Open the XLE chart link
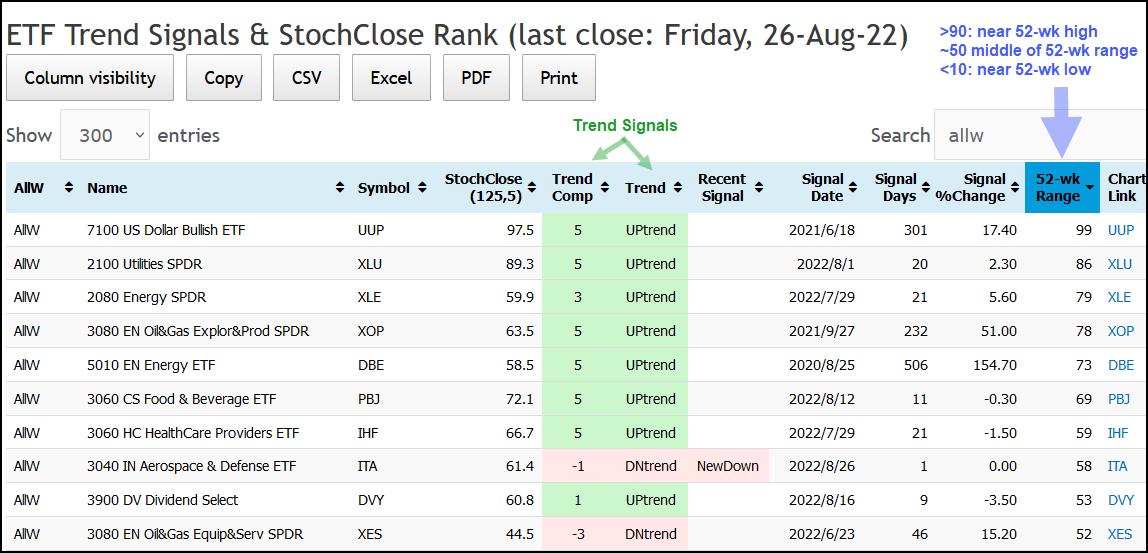 pyautogui.click(x=1120, y=297)
